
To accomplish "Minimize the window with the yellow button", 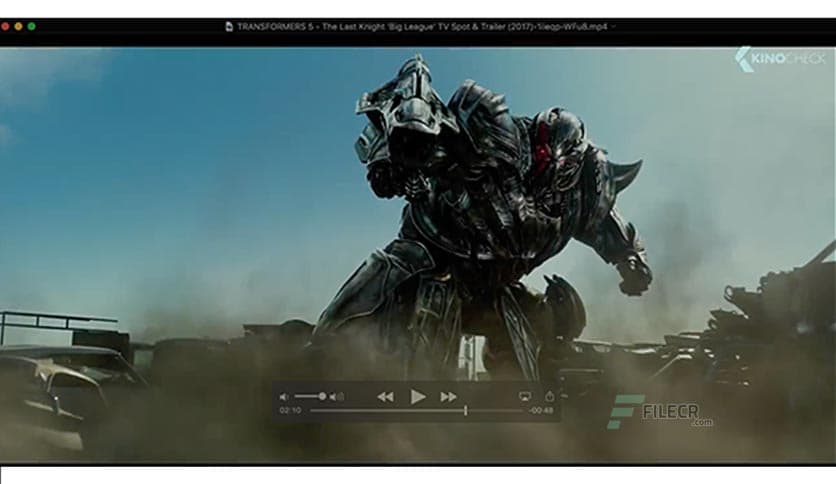I will (x=18, y=26).
